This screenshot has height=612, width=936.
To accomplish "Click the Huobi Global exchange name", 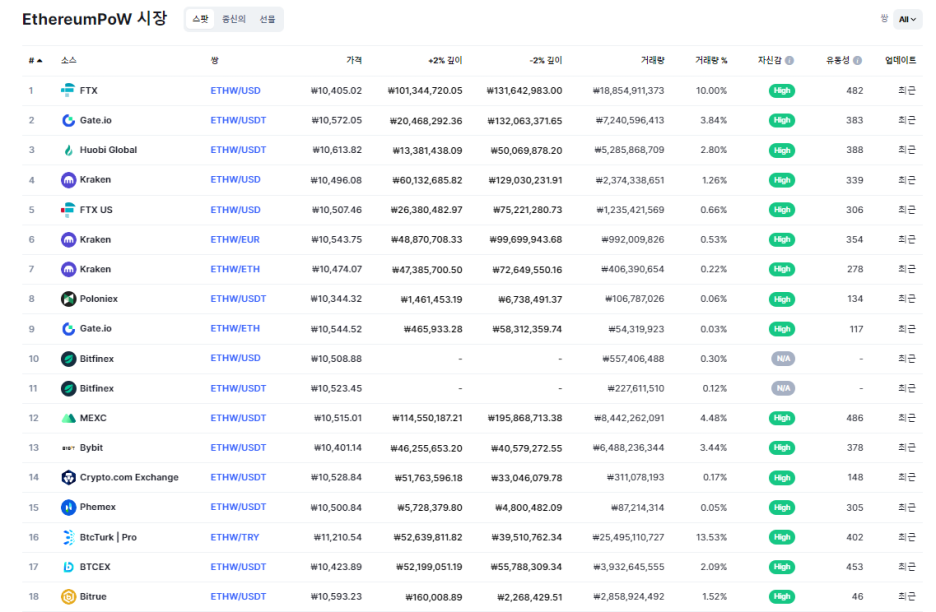I will click(x=108, y=150).
